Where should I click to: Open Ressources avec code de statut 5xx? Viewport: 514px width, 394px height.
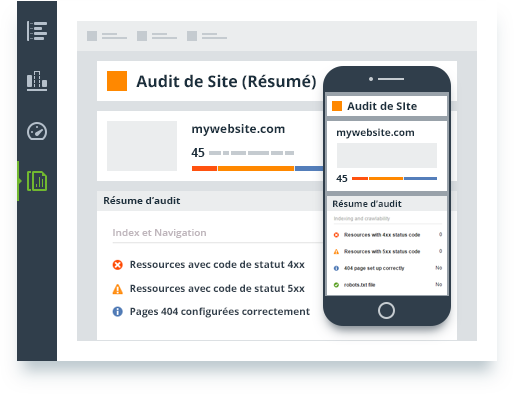pos(217,289)
